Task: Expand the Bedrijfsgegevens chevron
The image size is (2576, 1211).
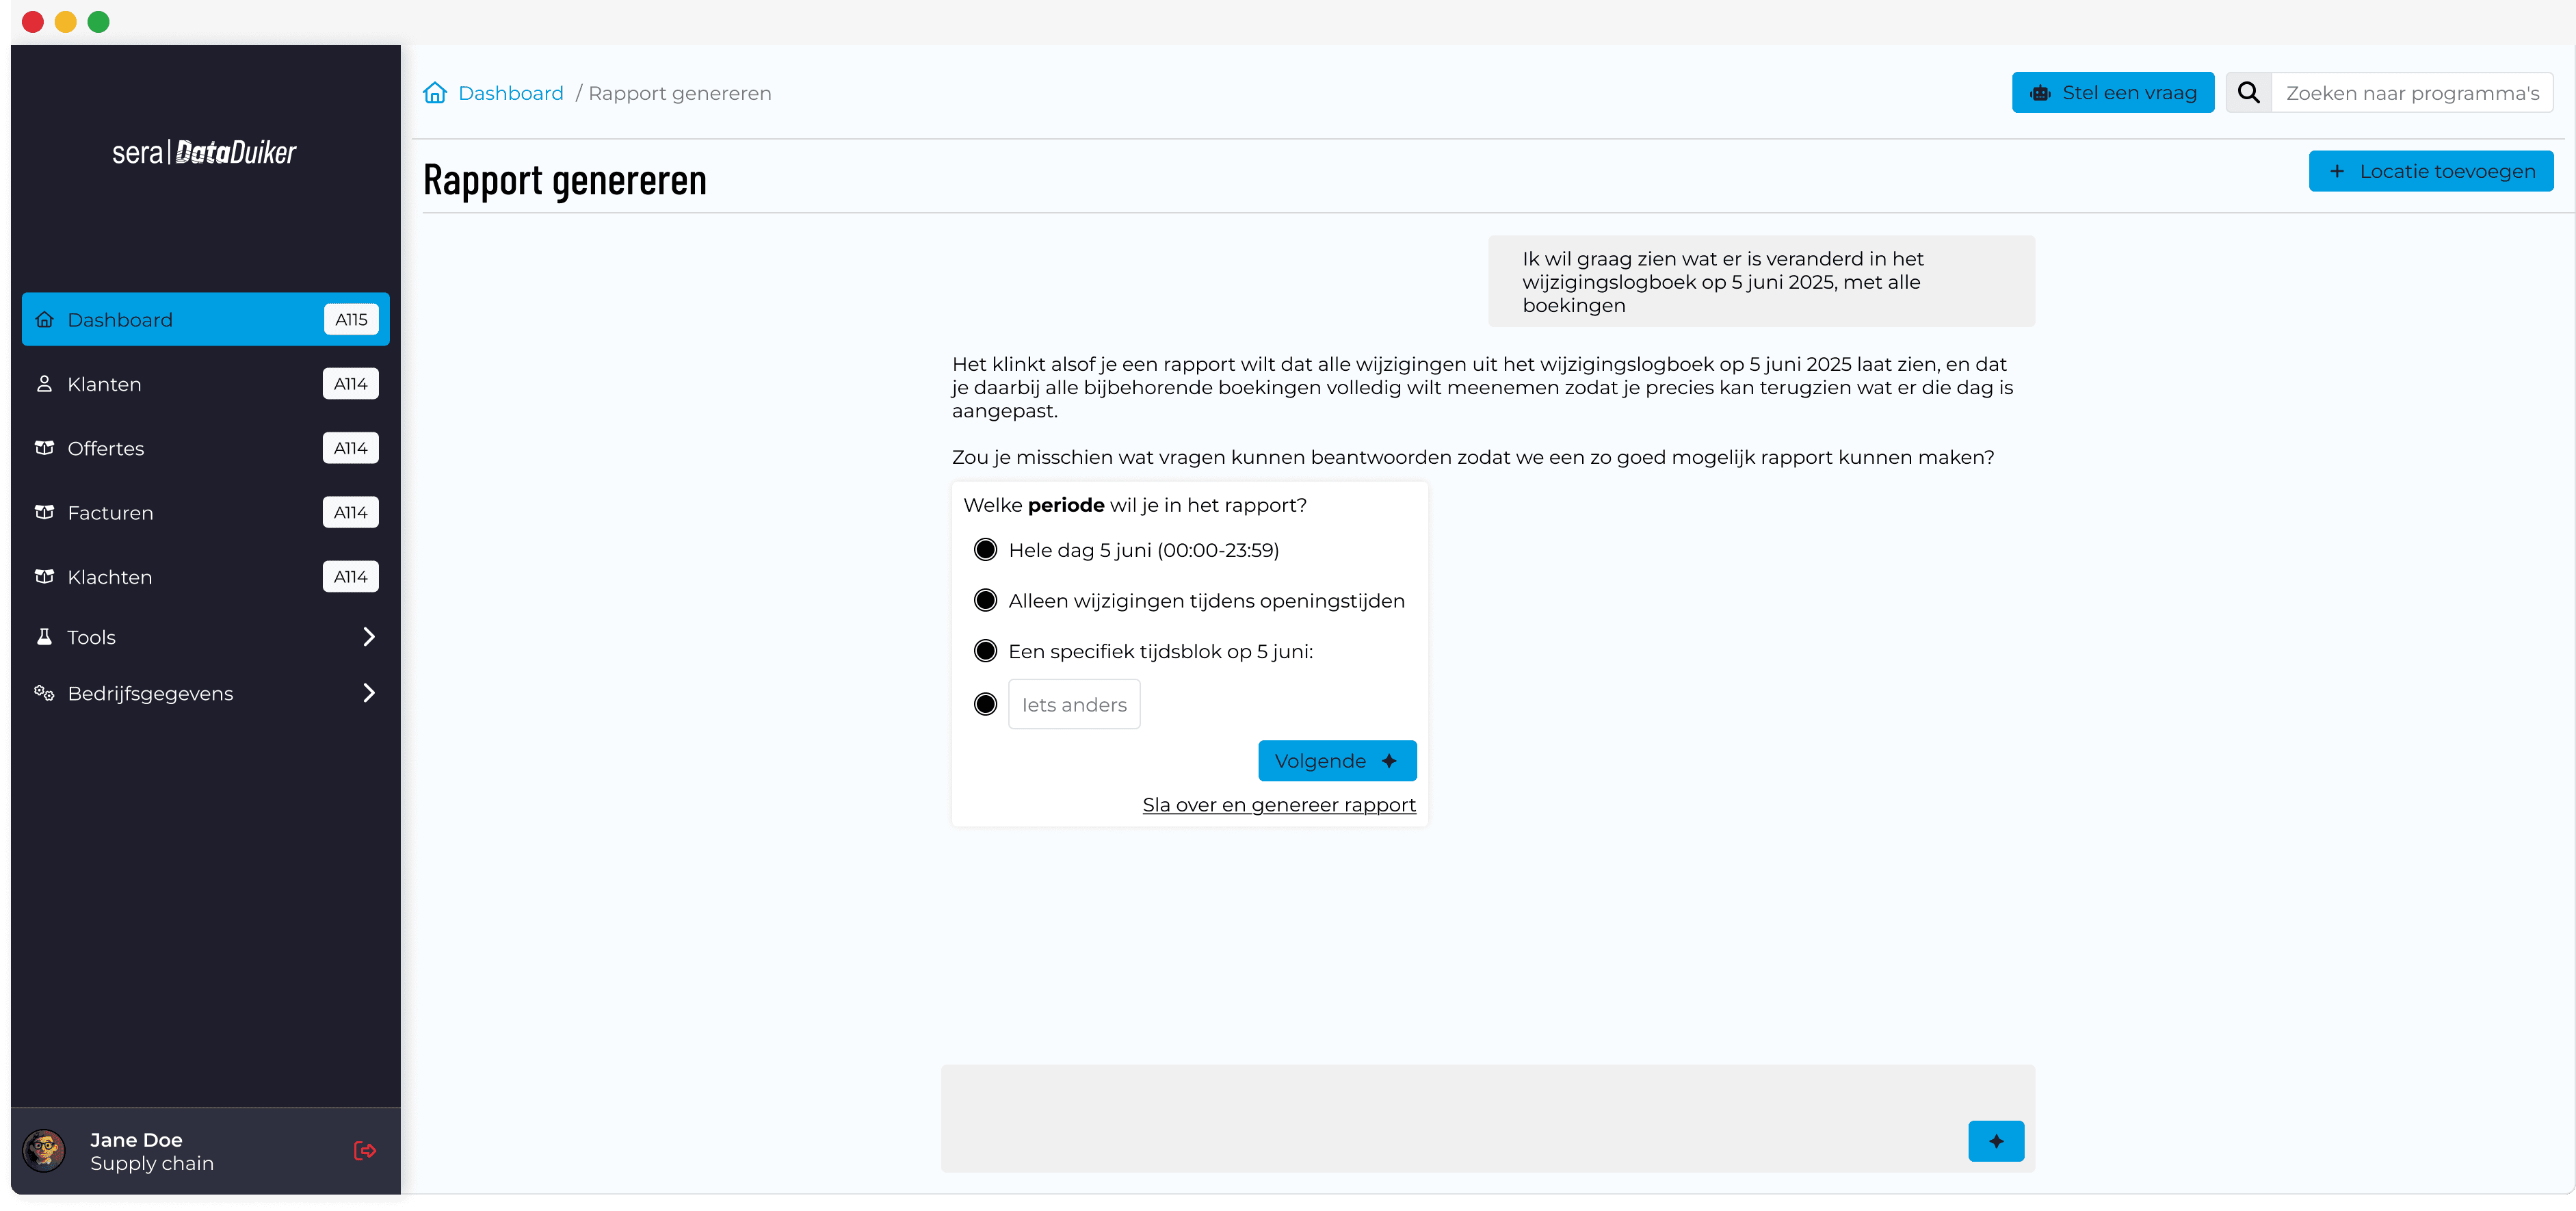Action: pyautogui.click(x=369, y=693)
